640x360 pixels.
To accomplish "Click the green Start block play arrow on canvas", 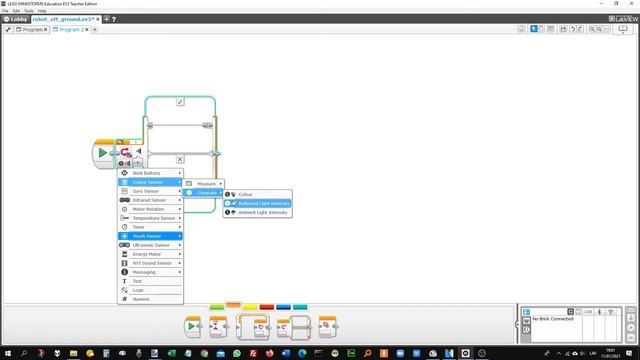I will tap(103, 153).
